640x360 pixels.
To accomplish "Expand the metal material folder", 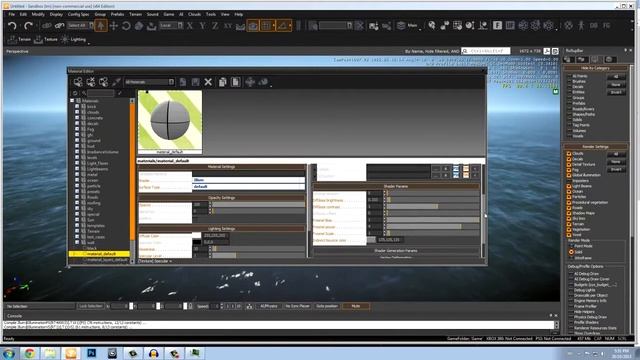I will point(77,174).
